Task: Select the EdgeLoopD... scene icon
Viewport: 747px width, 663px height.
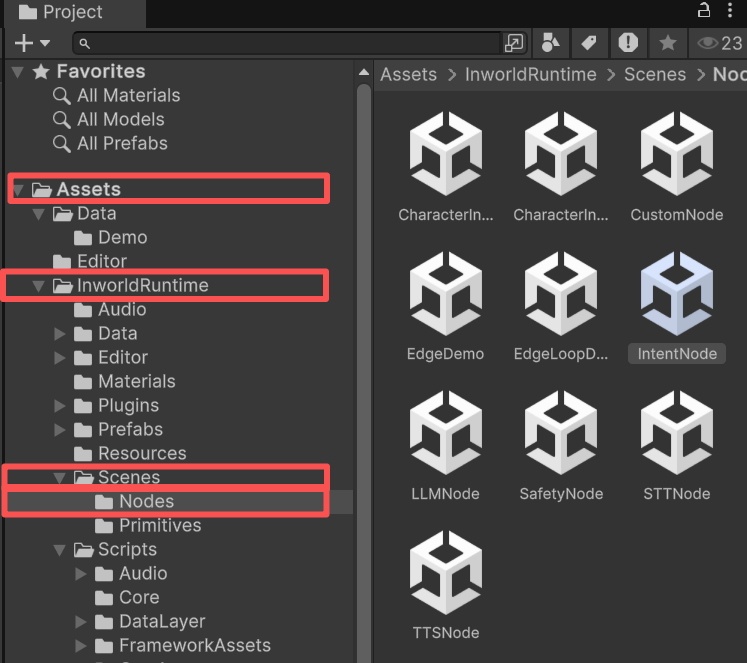Action: (x=561, y=293)
